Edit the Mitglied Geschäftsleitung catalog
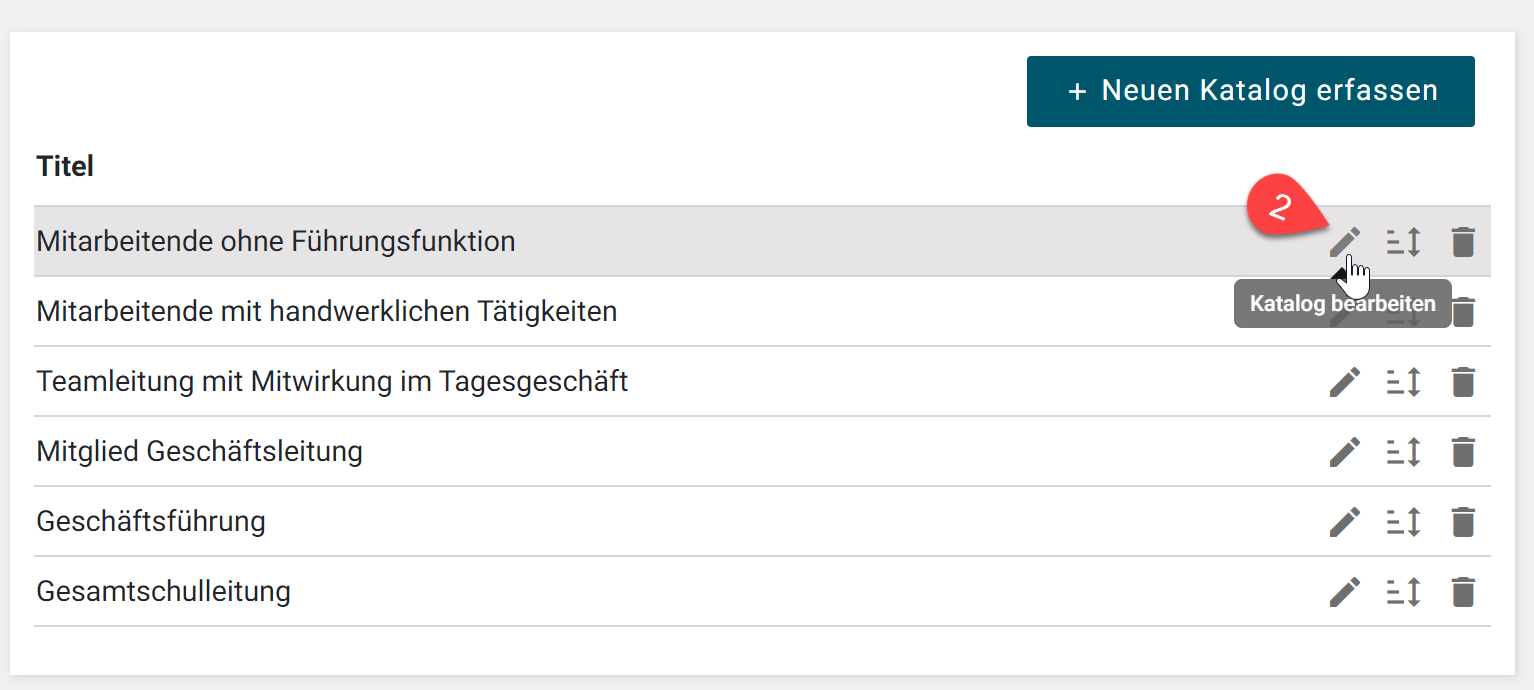Image resolution: width=1534 pixels, height=690 pixels. (x=1344, y=451)
